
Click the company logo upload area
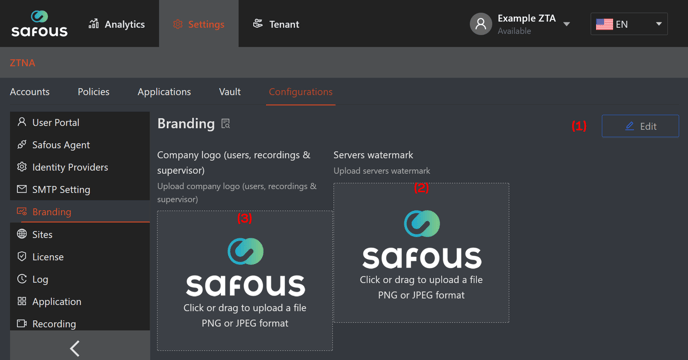click(x=245, y=281)
